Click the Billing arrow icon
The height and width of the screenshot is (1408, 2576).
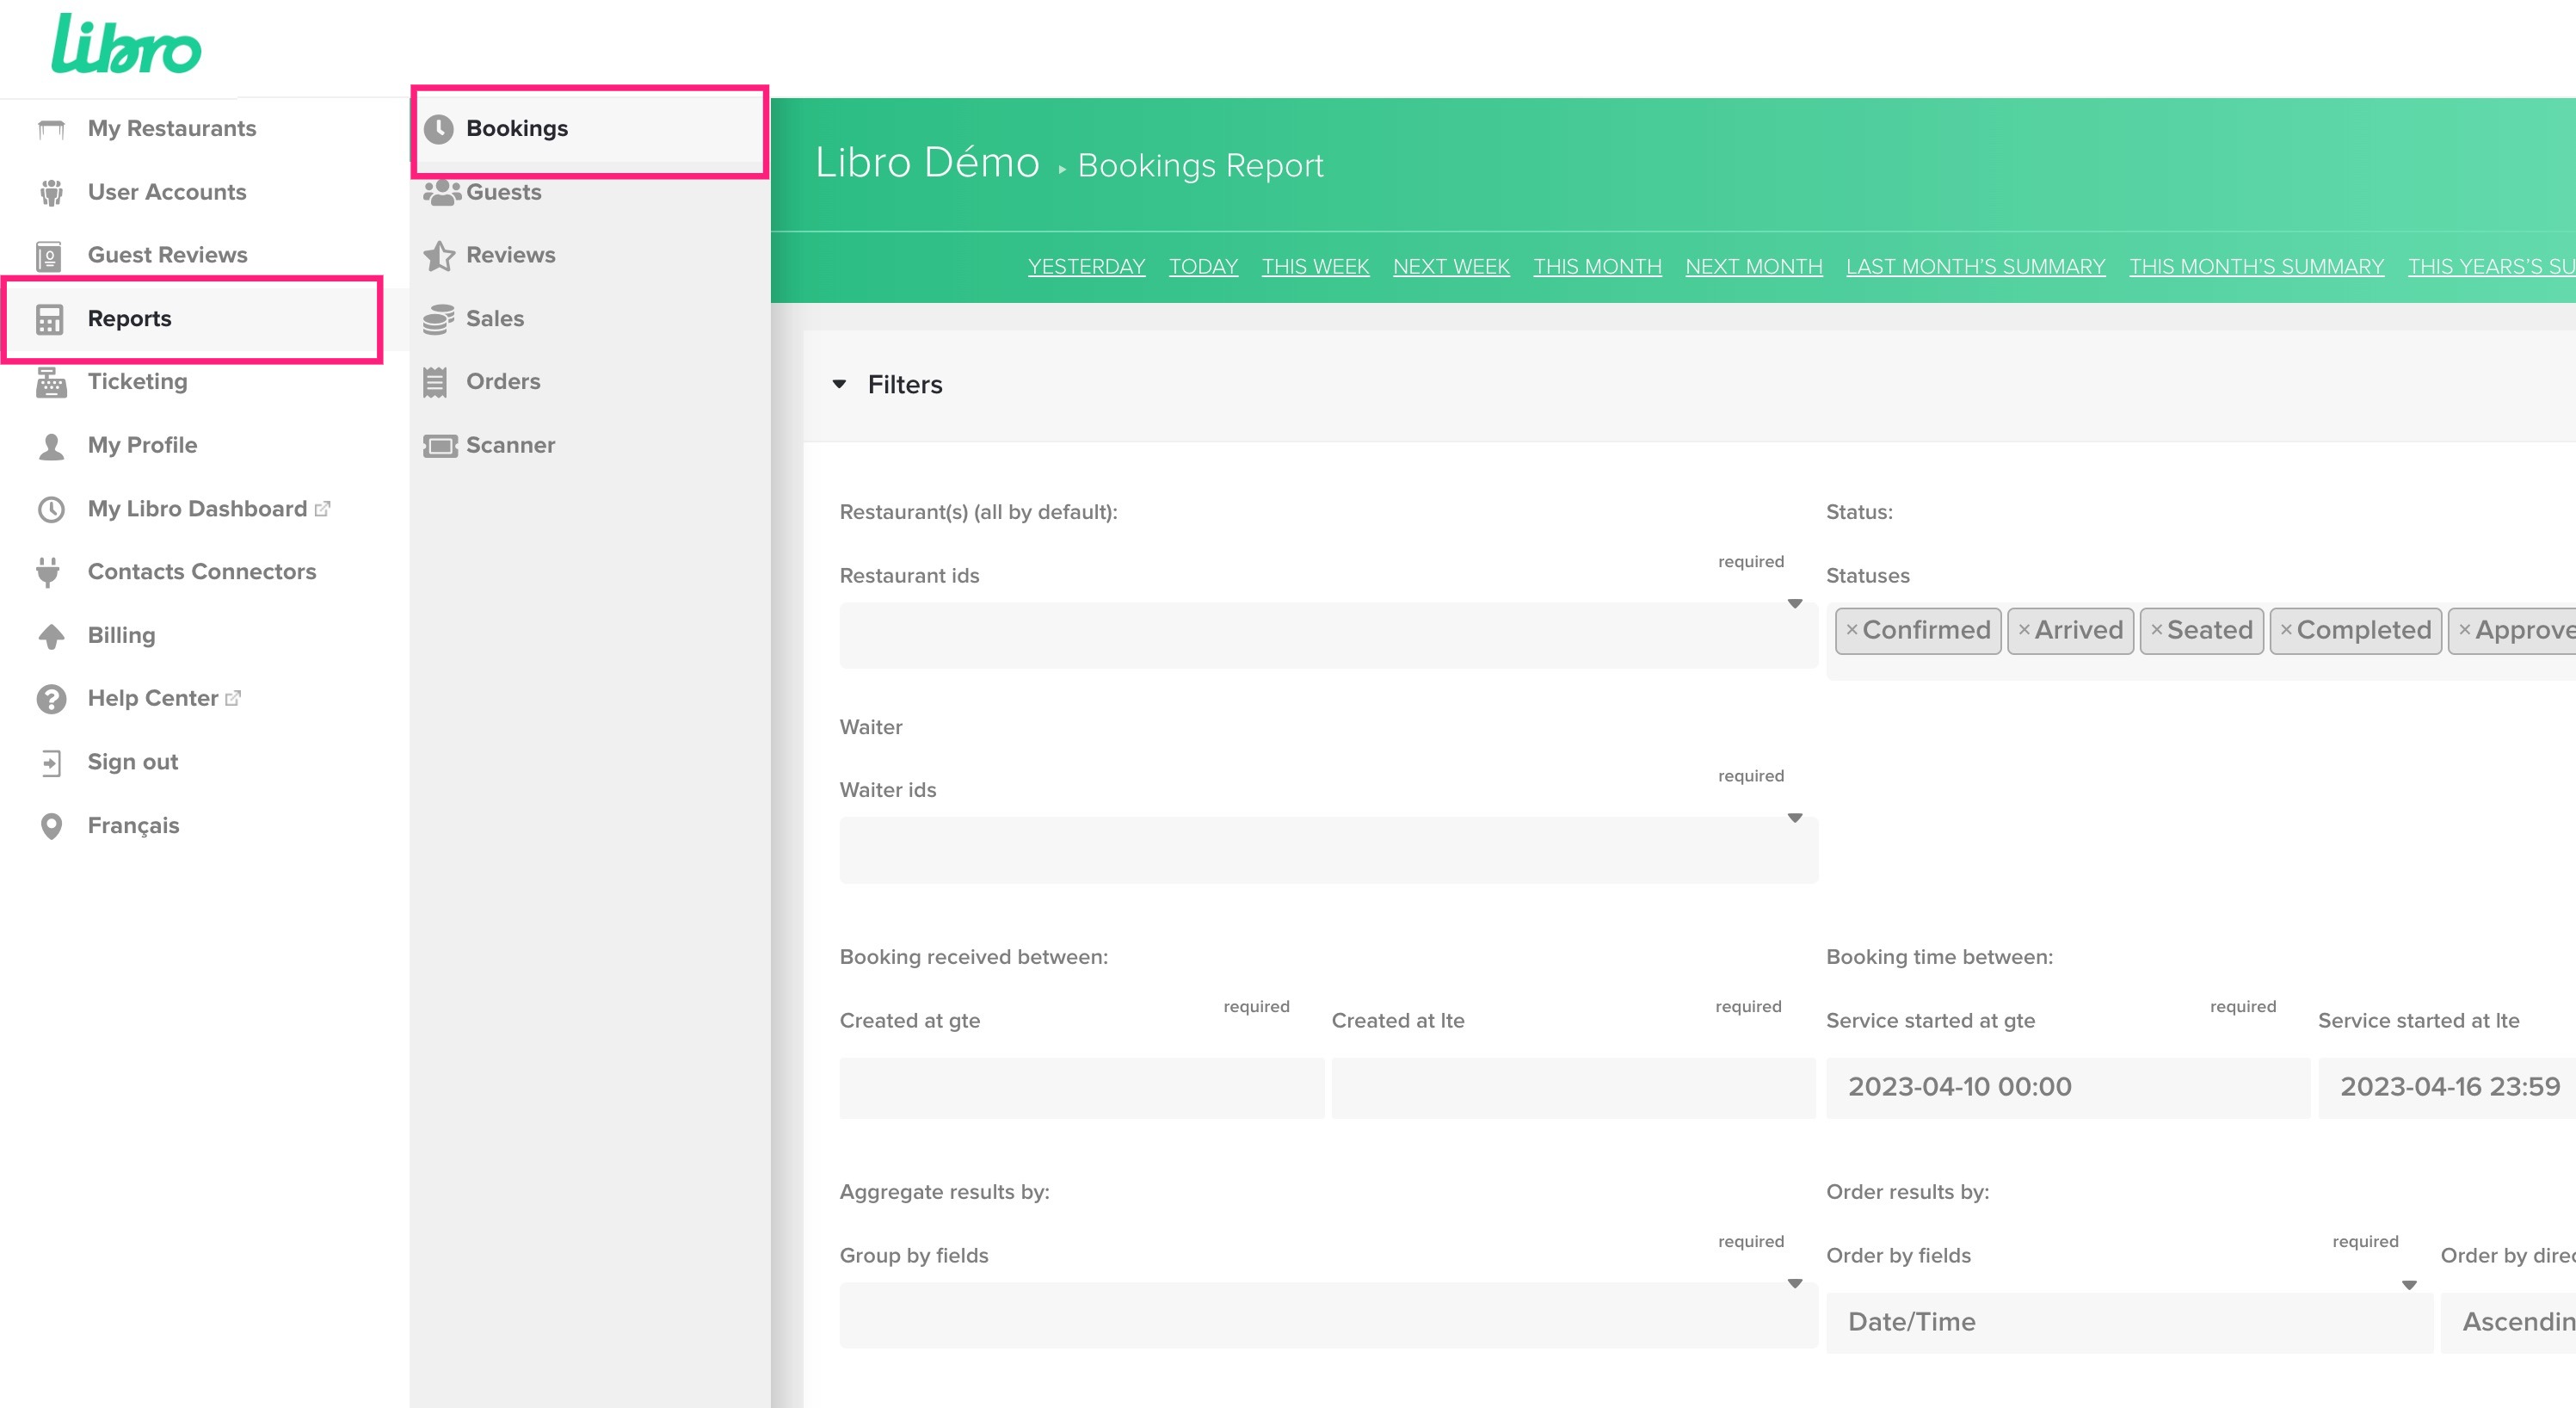[x=51, y=636]
